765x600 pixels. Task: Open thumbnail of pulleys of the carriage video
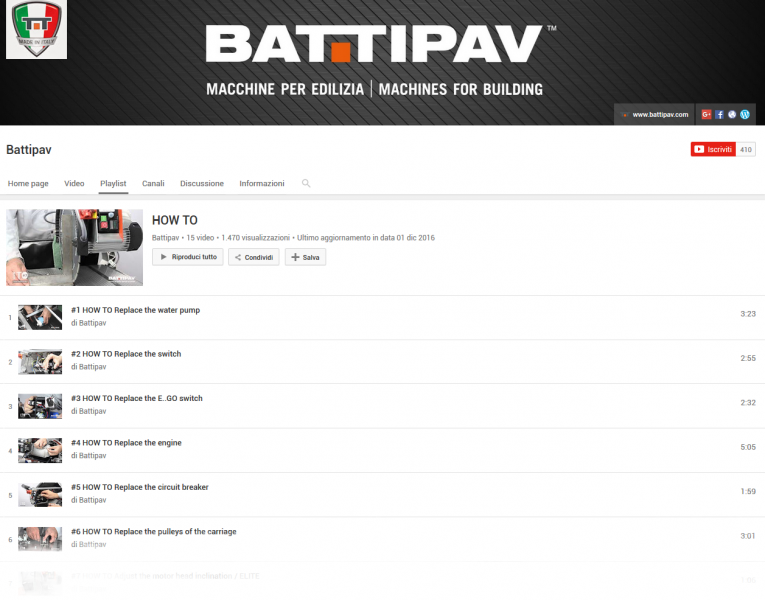pyautogui.click(x=40, y=539)
